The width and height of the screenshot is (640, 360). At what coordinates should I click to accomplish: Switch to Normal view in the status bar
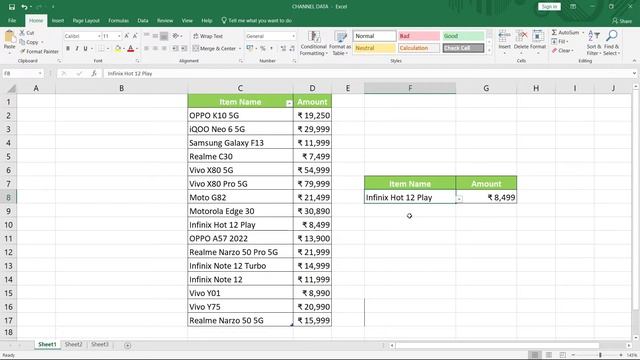[534, 355]
